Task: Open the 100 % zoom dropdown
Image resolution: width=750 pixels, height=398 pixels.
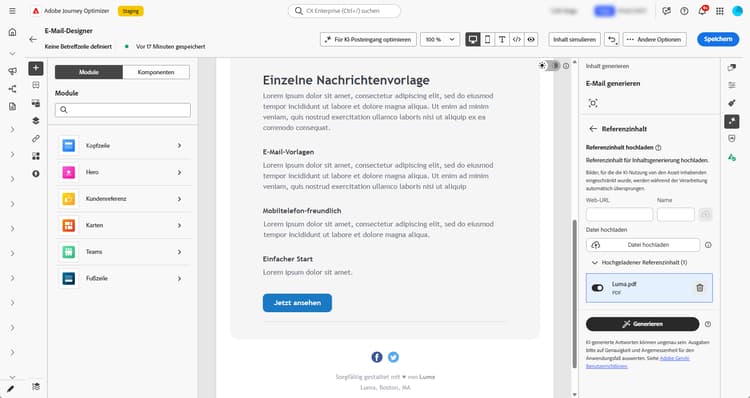Action: (440, 39)
